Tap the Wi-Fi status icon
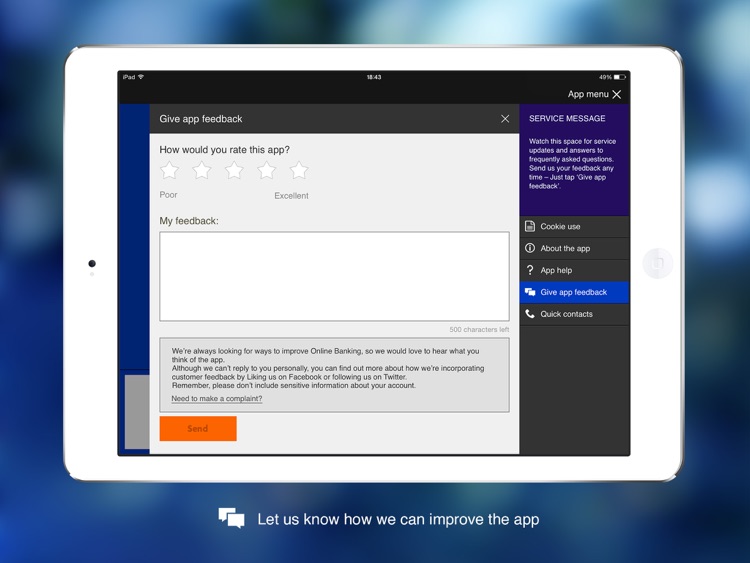Screen dimensions: 750x563 [x=141, y=77]
